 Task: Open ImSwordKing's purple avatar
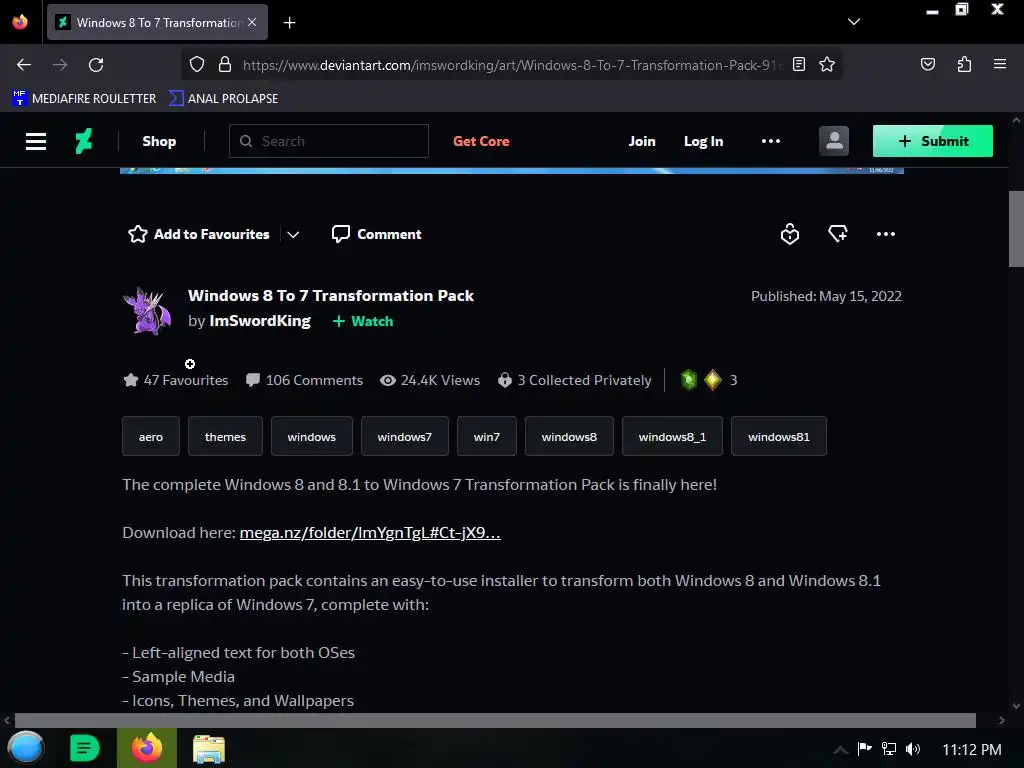pyautogui.click(x=148, y=311)
